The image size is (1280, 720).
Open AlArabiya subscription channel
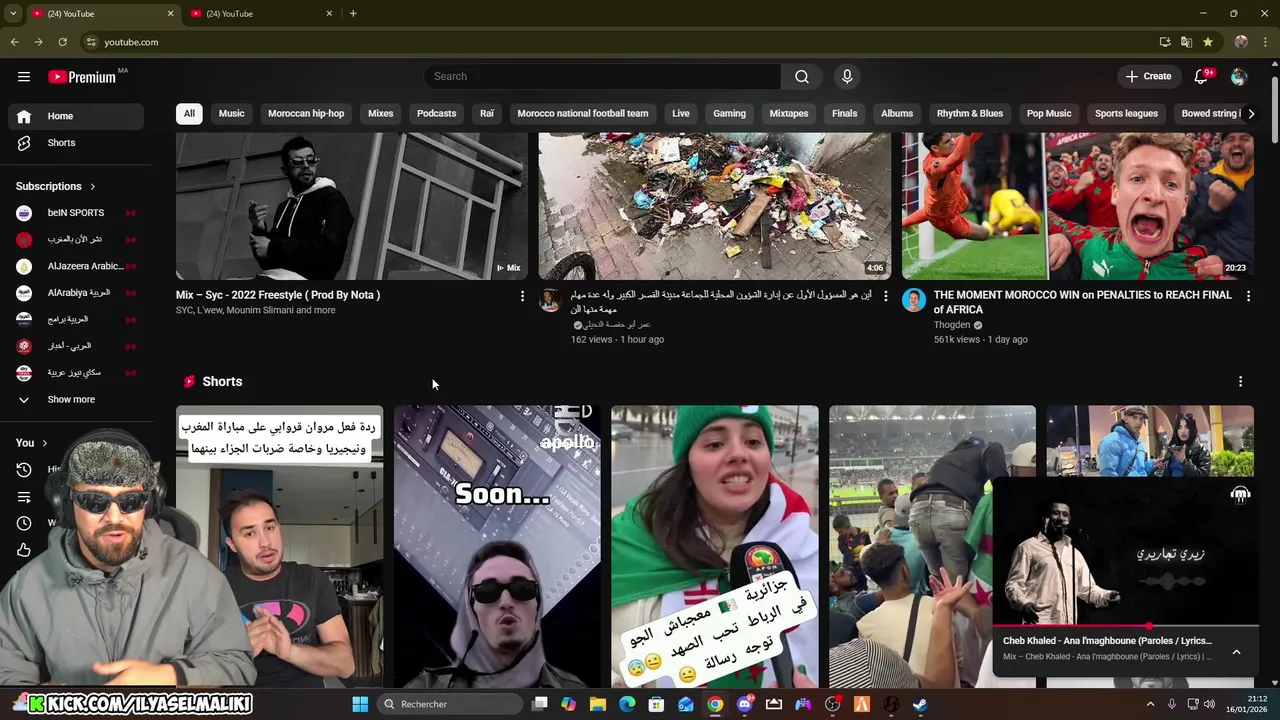coord(76,293)
